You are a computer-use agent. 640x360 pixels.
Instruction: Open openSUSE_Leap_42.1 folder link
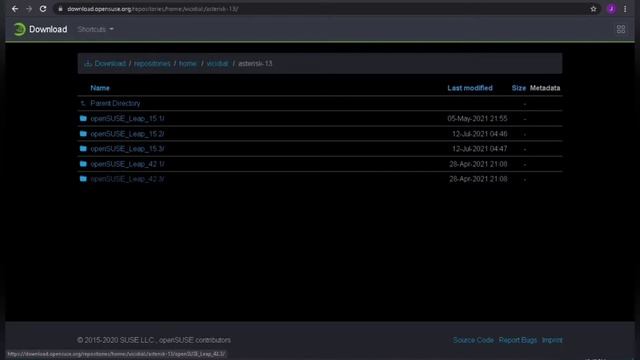tap(127, 164)
